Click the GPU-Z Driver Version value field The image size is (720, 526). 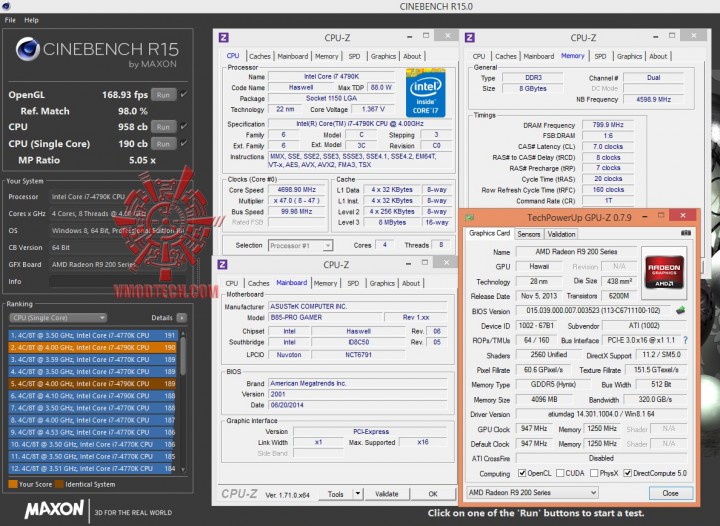tap(601, 414)
